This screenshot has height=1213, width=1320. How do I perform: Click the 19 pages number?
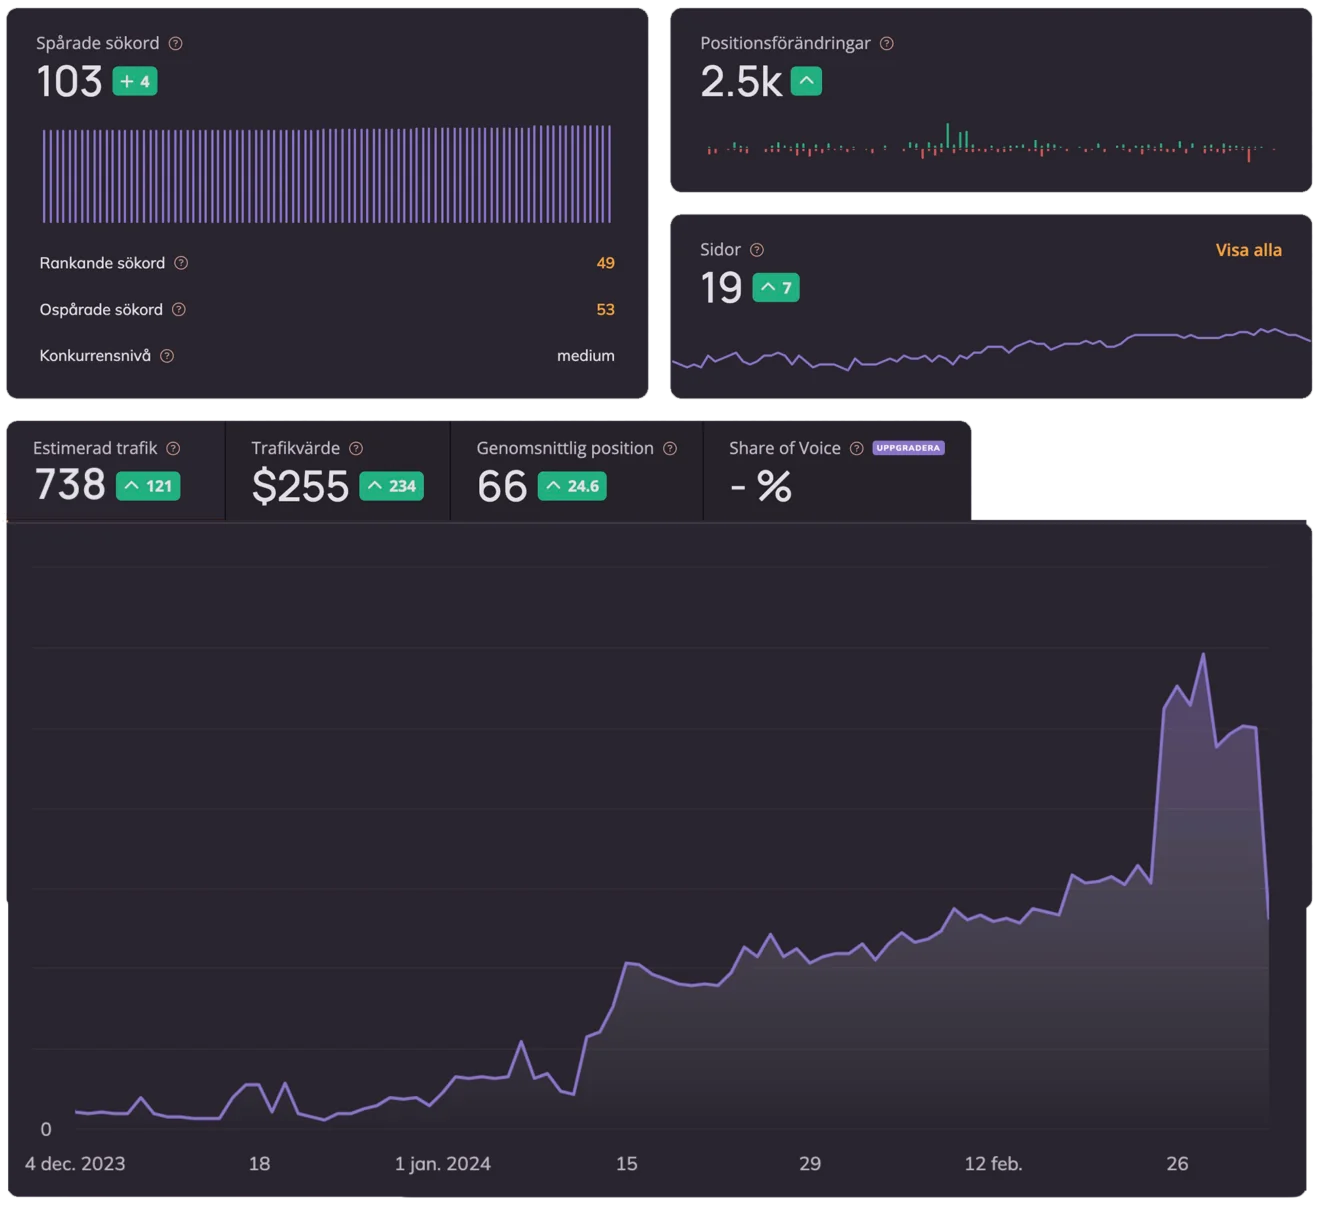pos(721,289)
